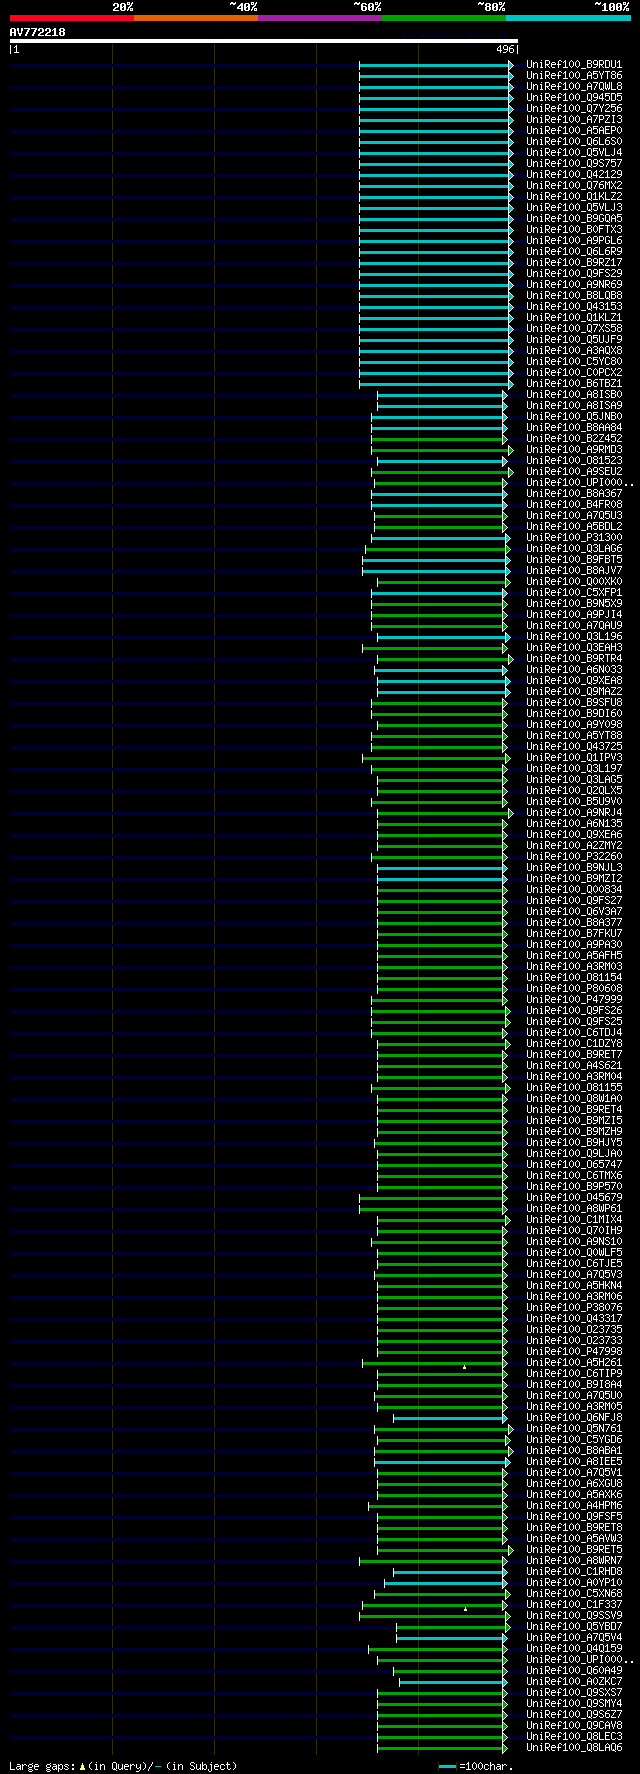Screen dimensions: 640x1774
Task: Click the red 20% identity legend segment
Action: (71, 18)
